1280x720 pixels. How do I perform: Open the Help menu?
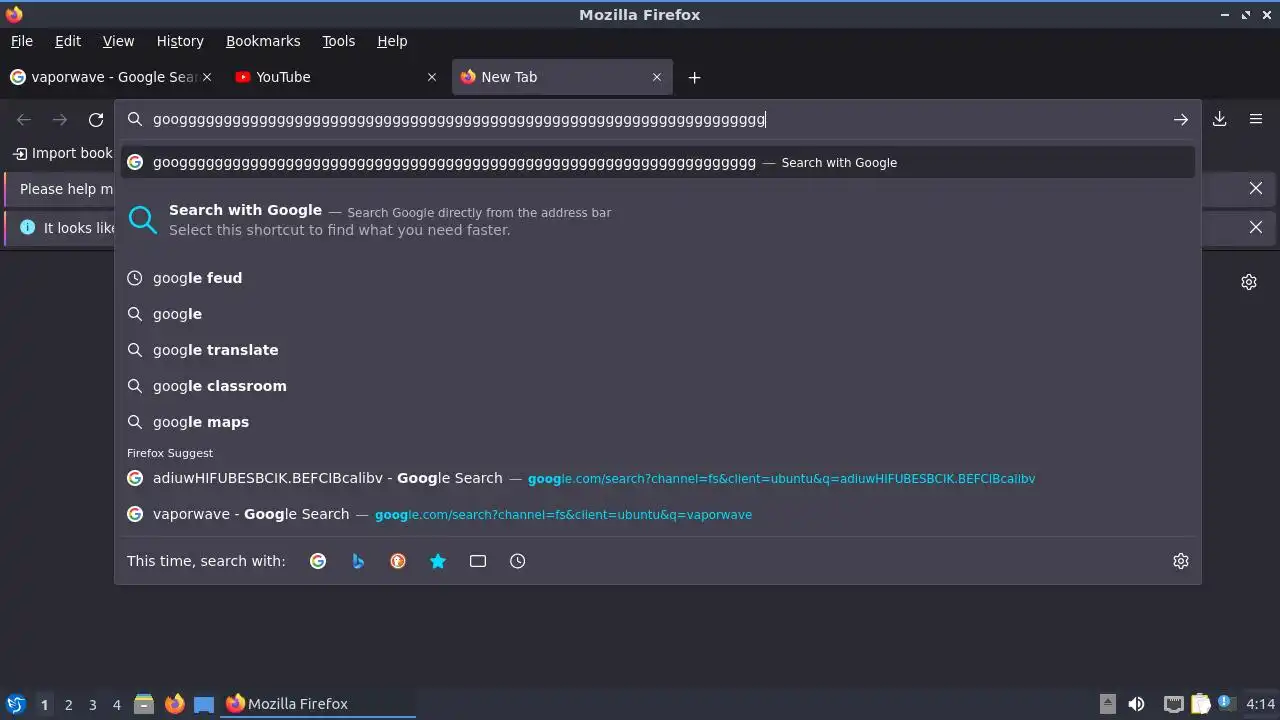[x=392, y=41]
